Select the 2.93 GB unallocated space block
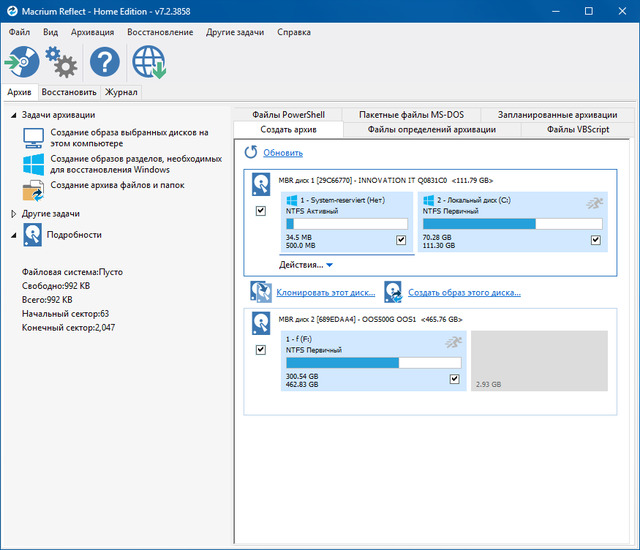640x550 pixels. [x=538, y=361]
